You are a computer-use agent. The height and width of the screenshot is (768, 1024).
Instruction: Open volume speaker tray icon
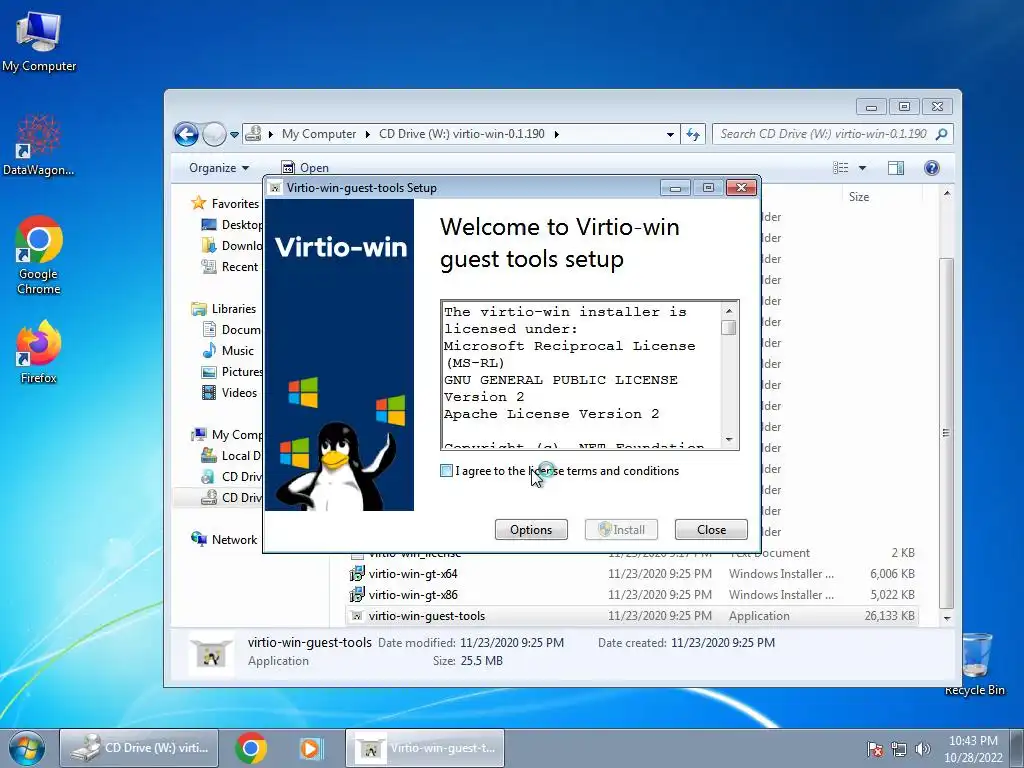(x=923, y=749)
